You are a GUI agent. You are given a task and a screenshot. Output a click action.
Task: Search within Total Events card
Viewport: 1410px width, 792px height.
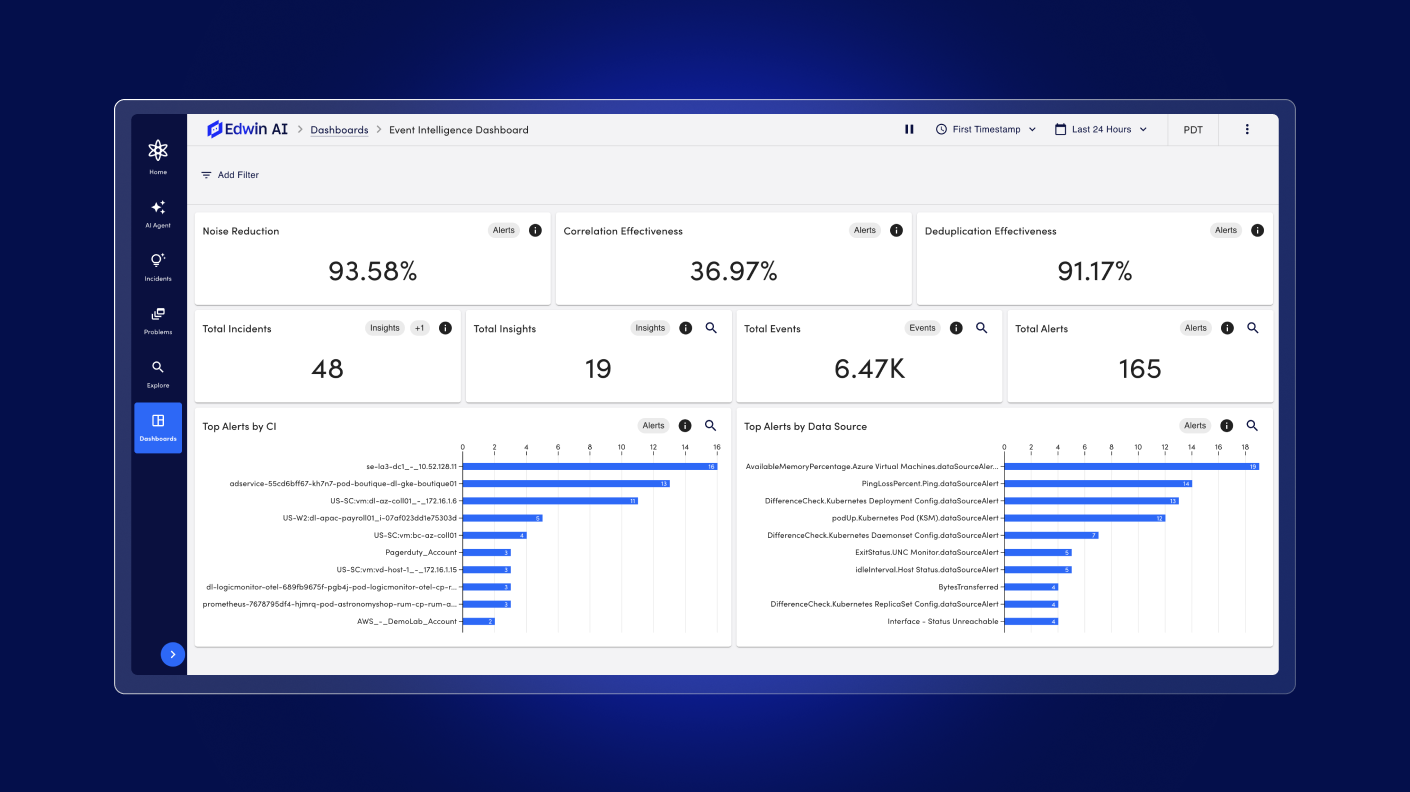(x=982, y=328)
